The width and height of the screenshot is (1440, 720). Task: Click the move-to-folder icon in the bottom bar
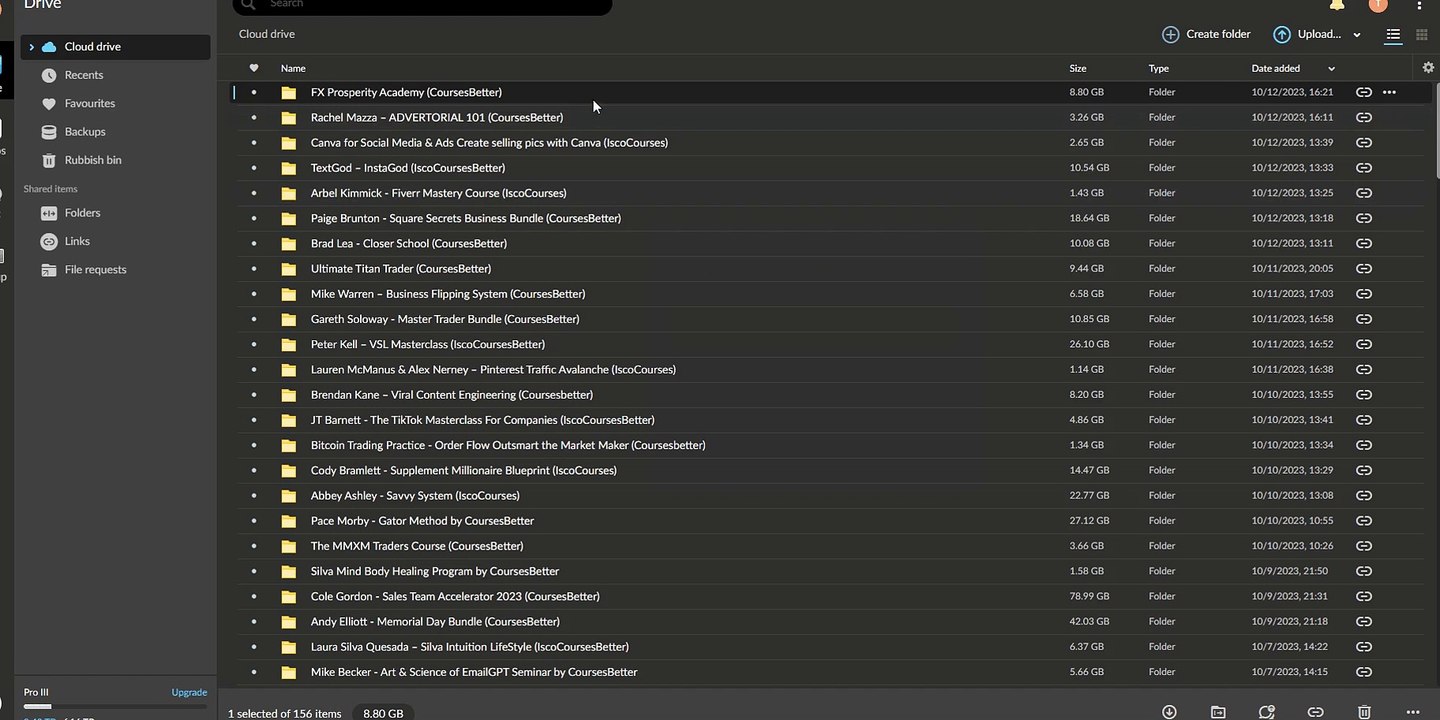tap(1218, 712)
